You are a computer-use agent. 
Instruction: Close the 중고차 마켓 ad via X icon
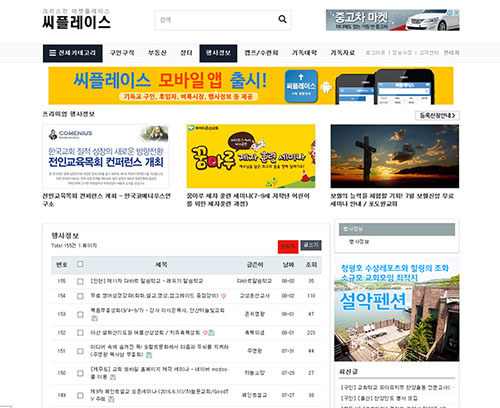click(456, 12)
